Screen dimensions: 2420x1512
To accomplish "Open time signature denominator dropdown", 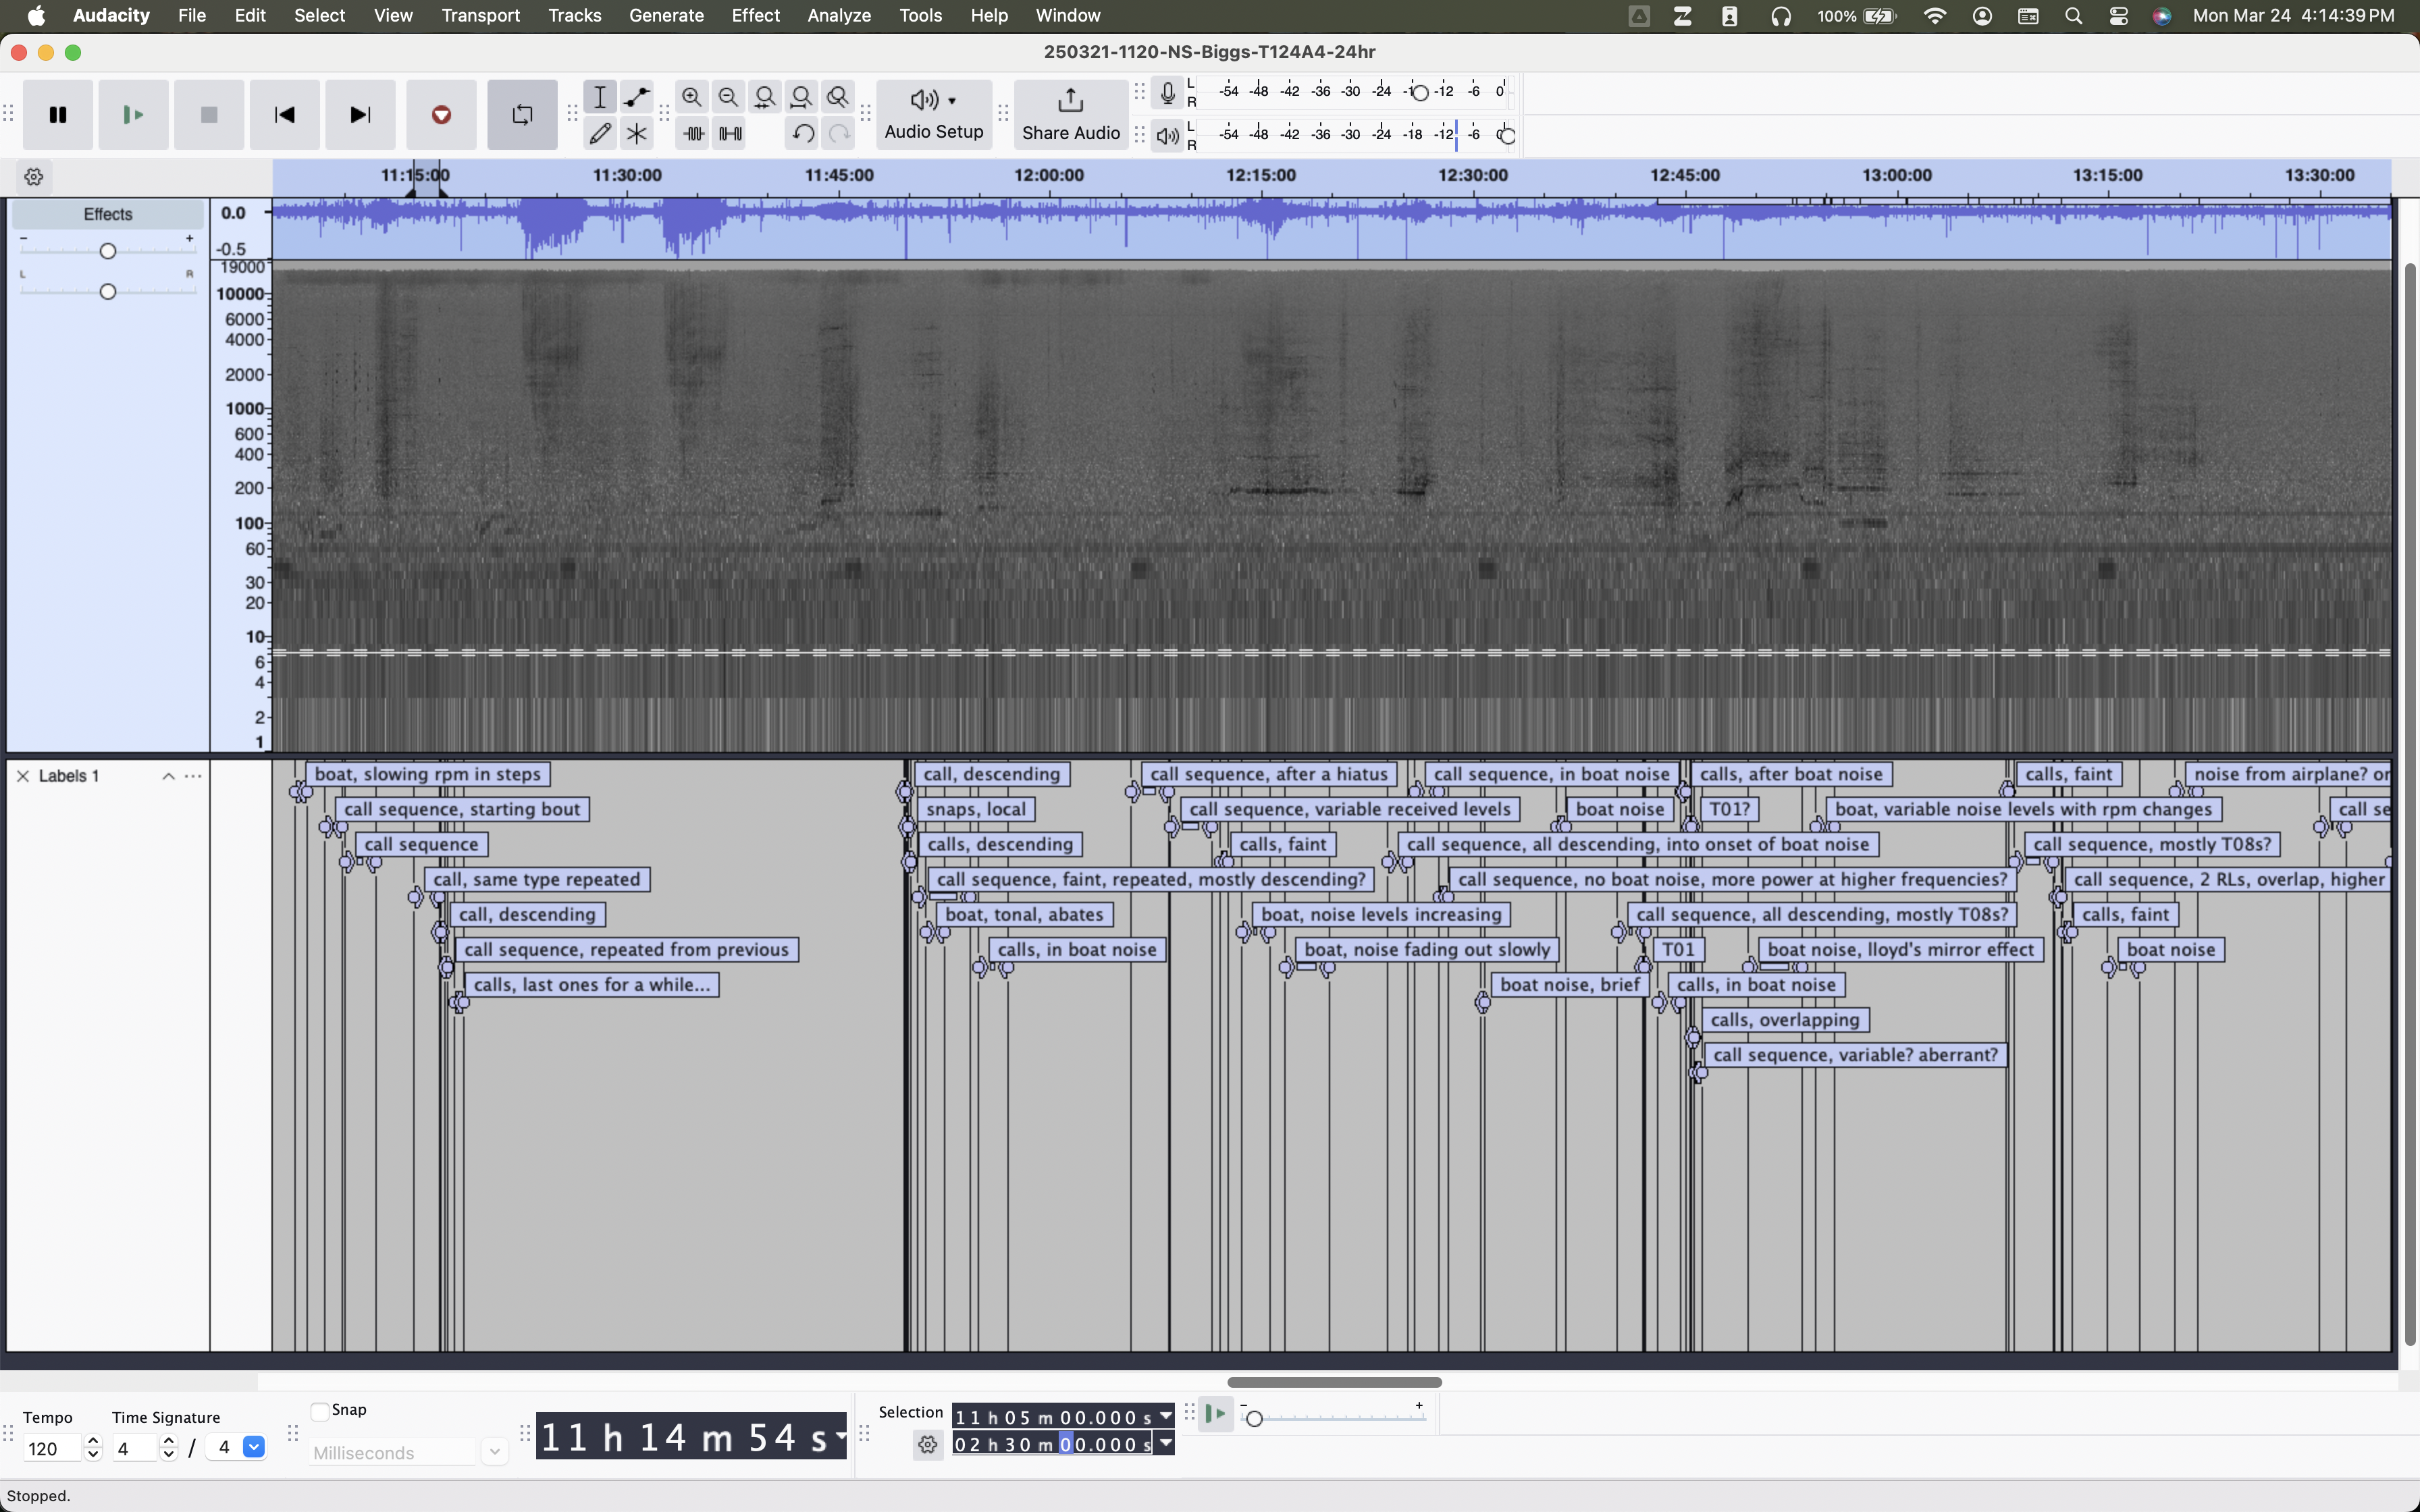I will [x=254, y=1447].
